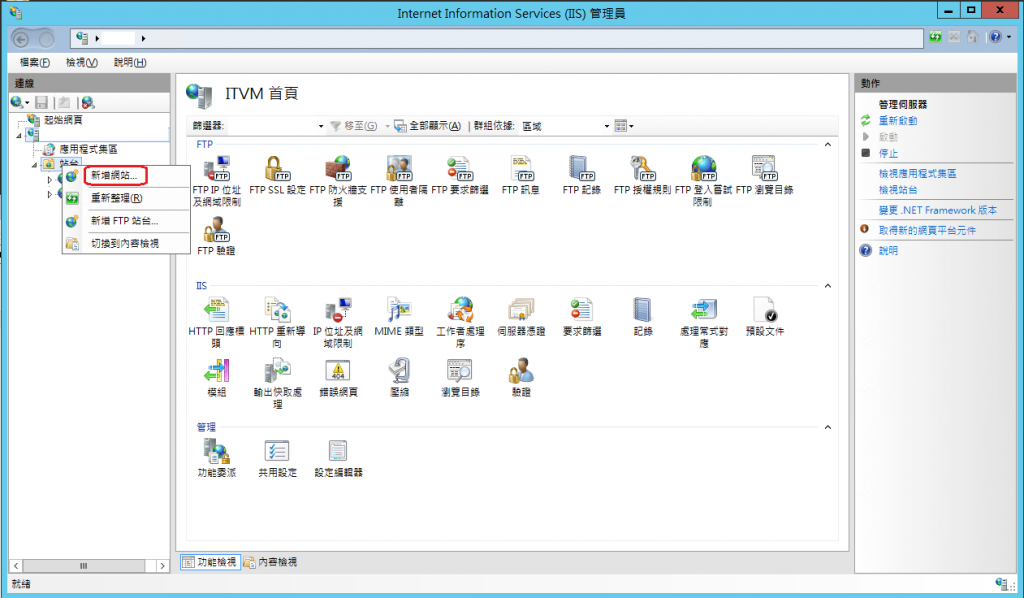1024x598 pixels.
Task: Open FTP 登入嘗試限制 icon
Action: [703, 181]
